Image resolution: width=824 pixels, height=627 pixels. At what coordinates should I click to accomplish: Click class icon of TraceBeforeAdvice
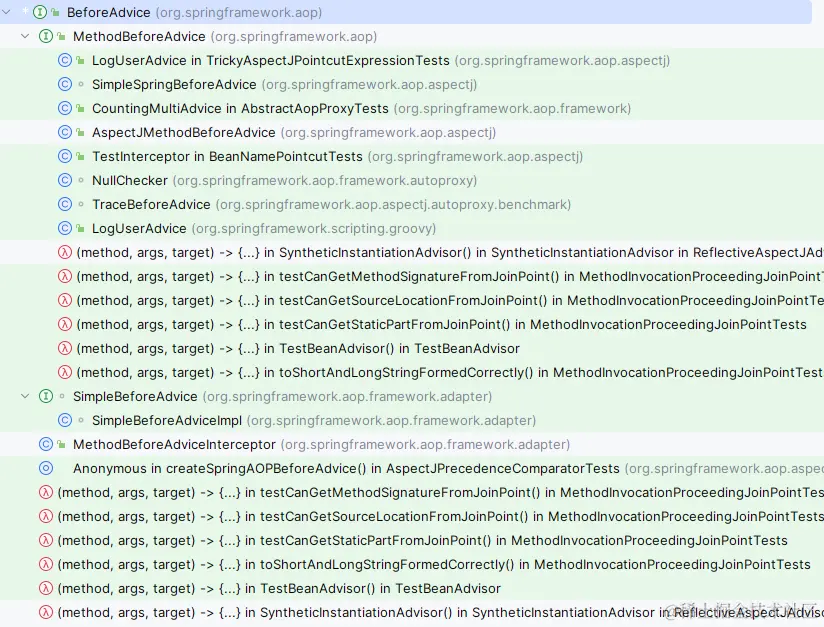pos(65,204)
